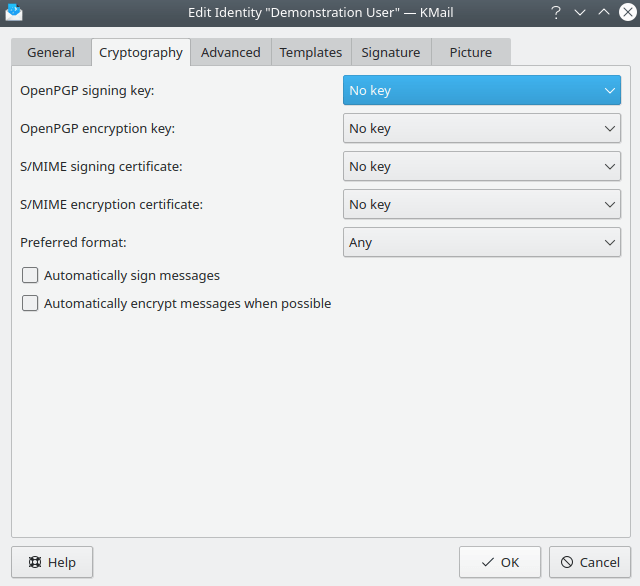640x586 pixels.
Task: Close the Edit Identity dialog window
Action: pyautogui.click(x=626, y=12)
